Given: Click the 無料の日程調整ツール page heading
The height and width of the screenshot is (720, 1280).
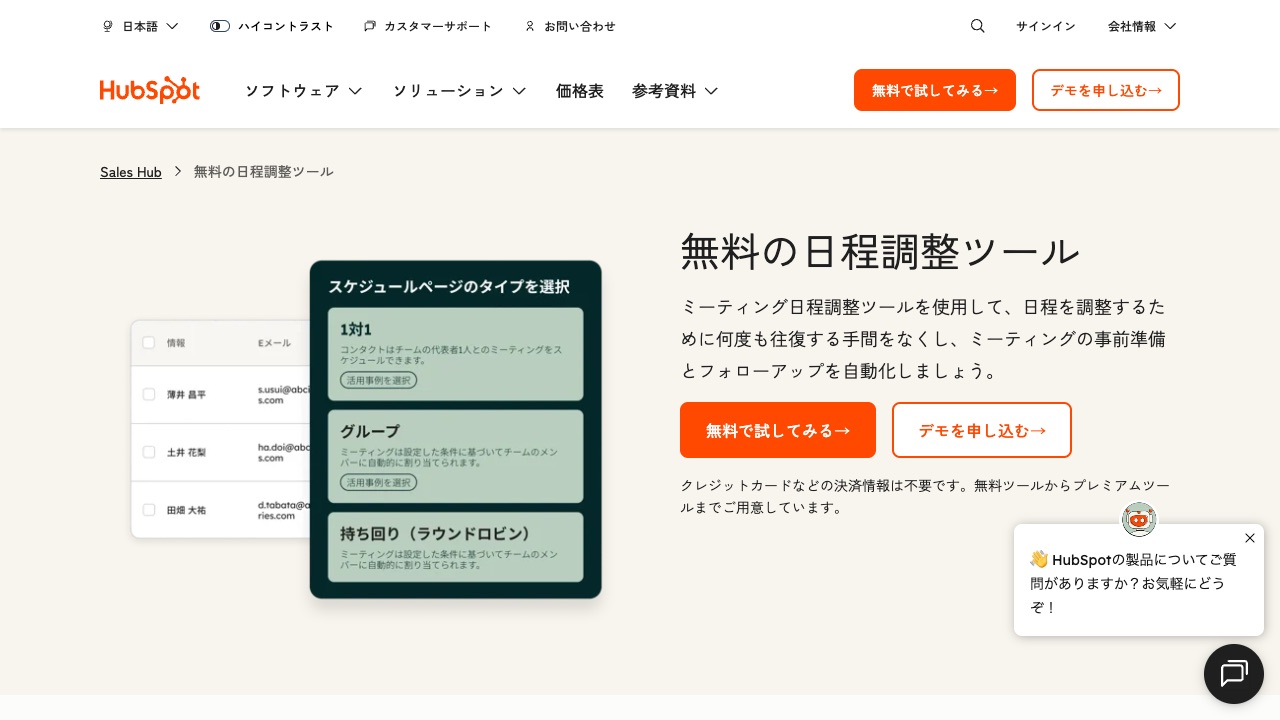Looking at the screenshot, I should [x=880, y=251].
